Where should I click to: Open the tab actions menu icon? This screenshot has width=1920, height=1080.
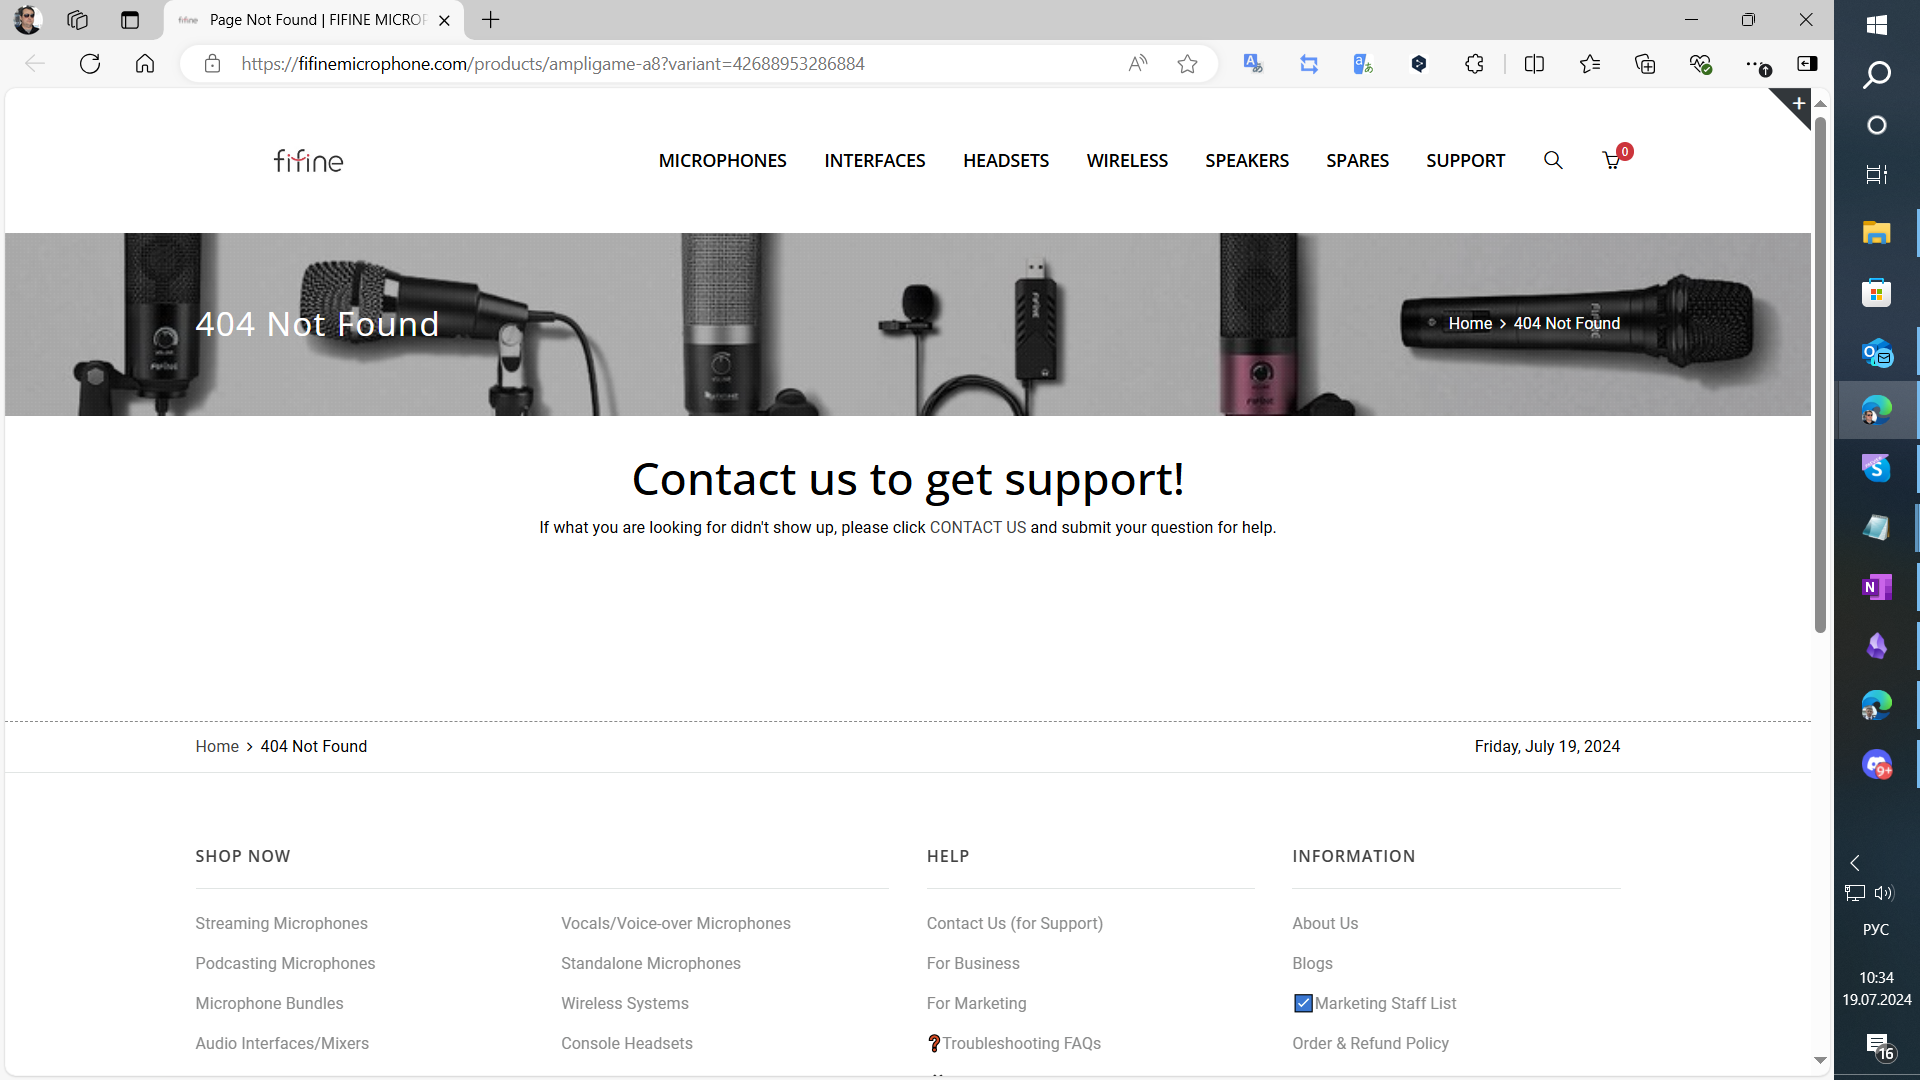point(130,20)
